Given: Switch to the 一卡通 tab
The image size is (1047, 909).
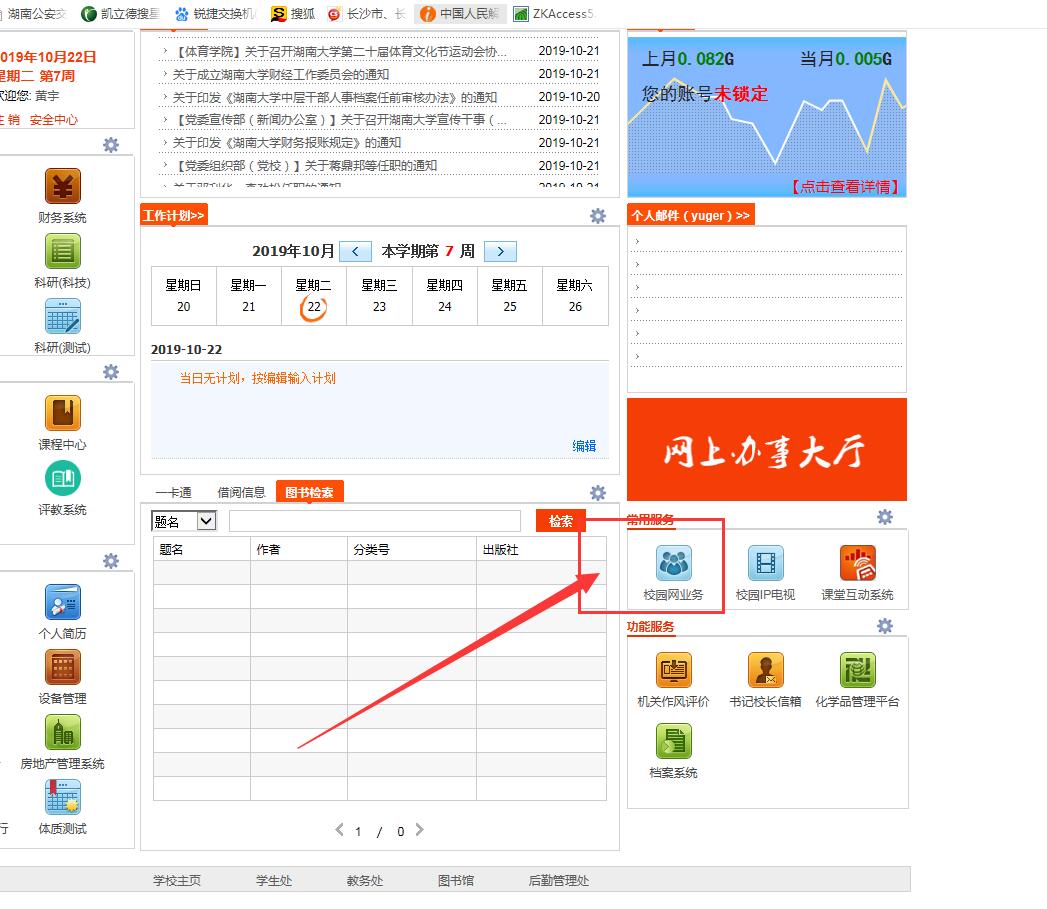Looking at the screenshot, I should coord(173,492).
